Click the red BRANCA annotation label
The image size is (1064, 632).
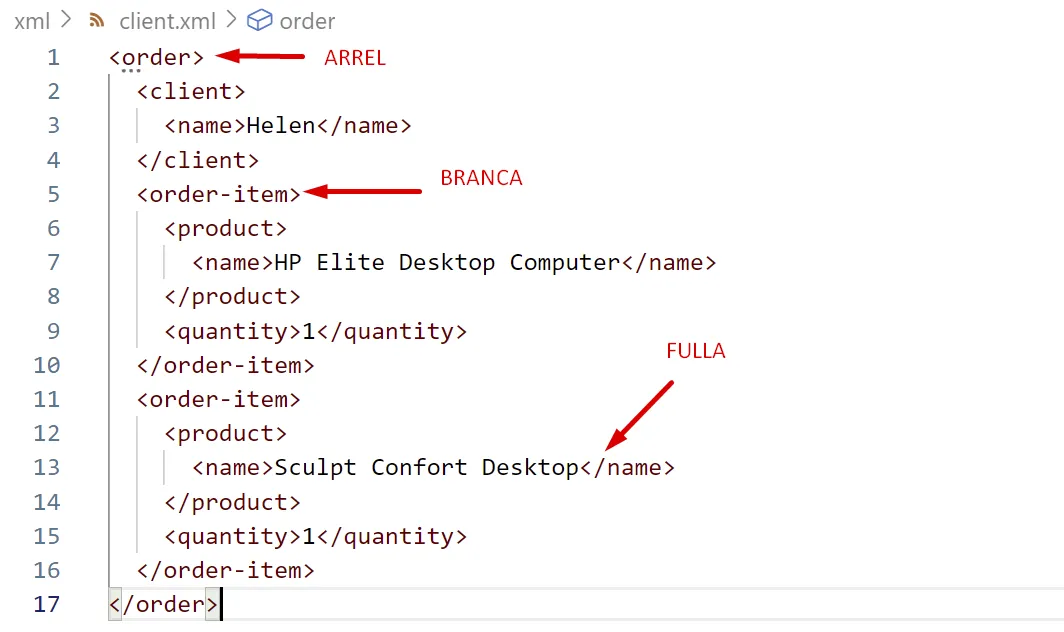tap(481, 178)
